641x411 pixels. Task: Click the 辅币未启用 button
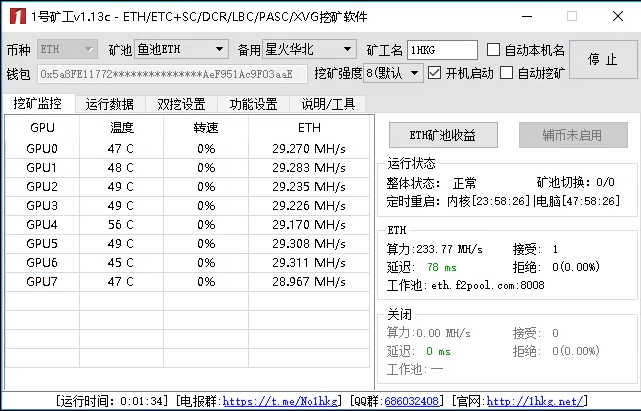click(573, 135)
